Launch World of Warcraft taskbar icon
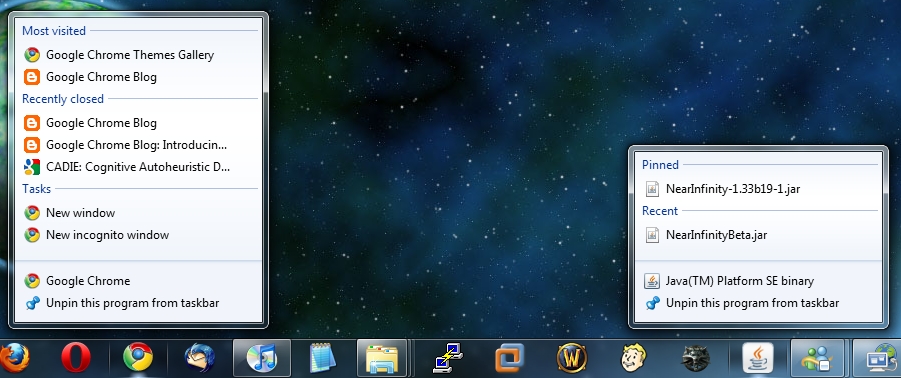Image resolution: width=901 pixels, height=378 pixels. tap(572, 358)
